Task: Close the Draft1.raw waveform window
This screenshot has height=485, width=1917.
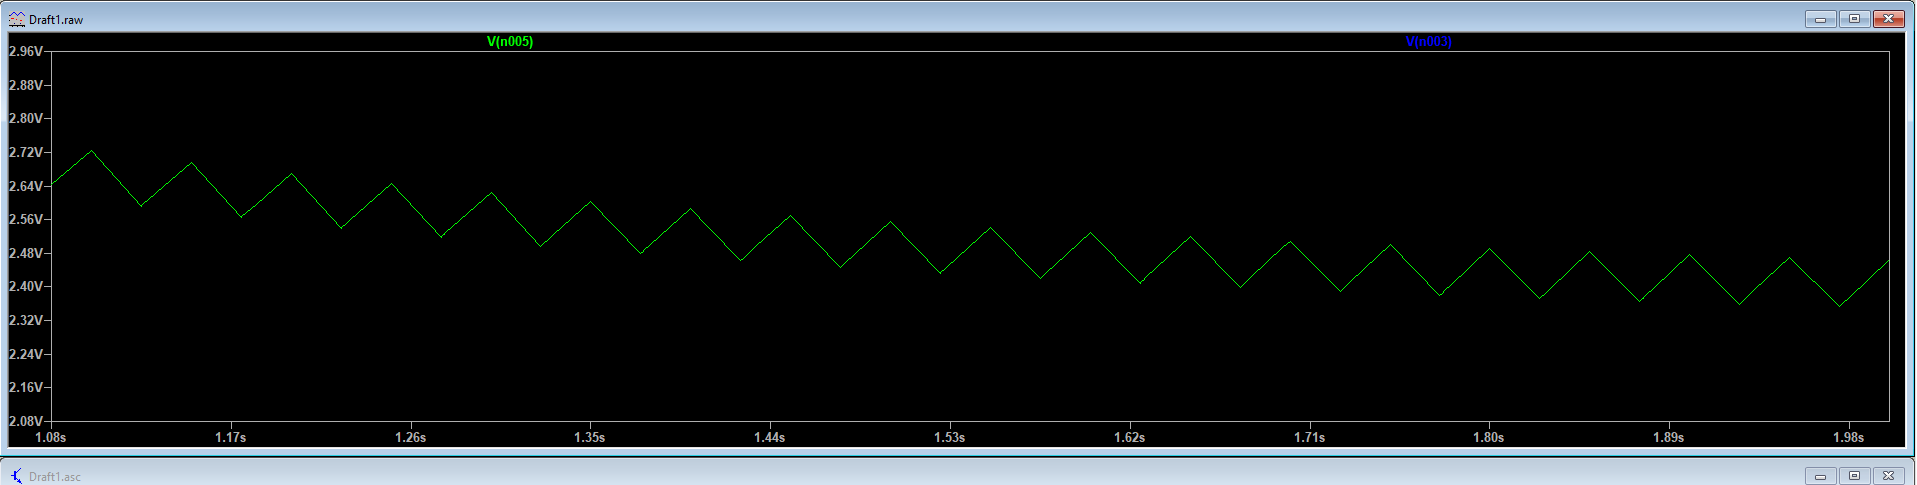Action: click(1888, 19)
